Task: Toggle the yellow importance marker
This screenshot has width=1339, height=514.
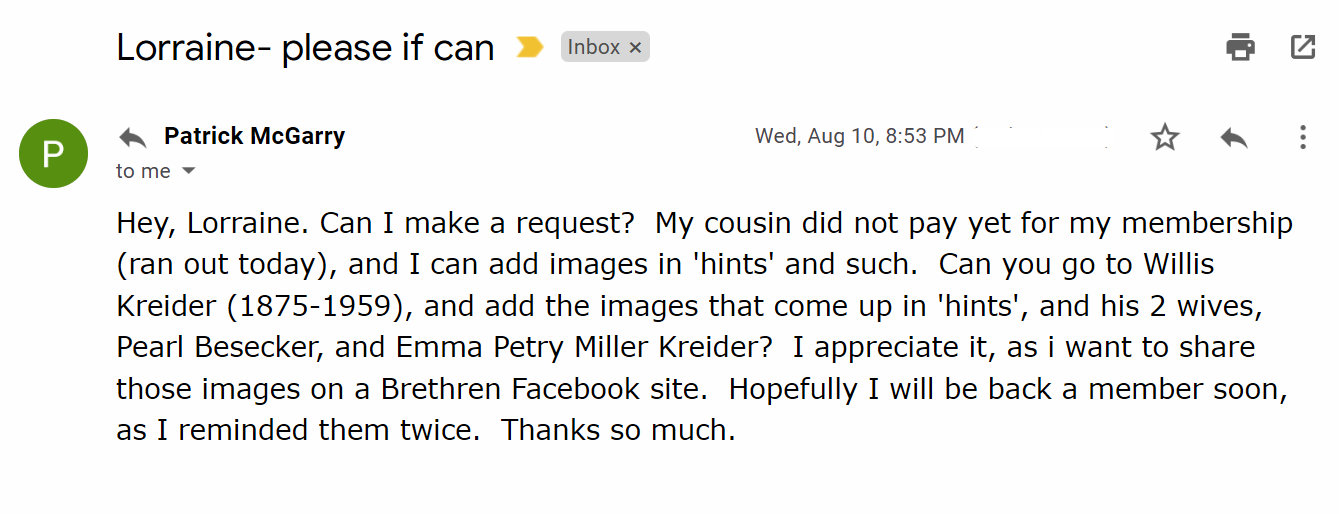Action: click(x=529, y=47)
